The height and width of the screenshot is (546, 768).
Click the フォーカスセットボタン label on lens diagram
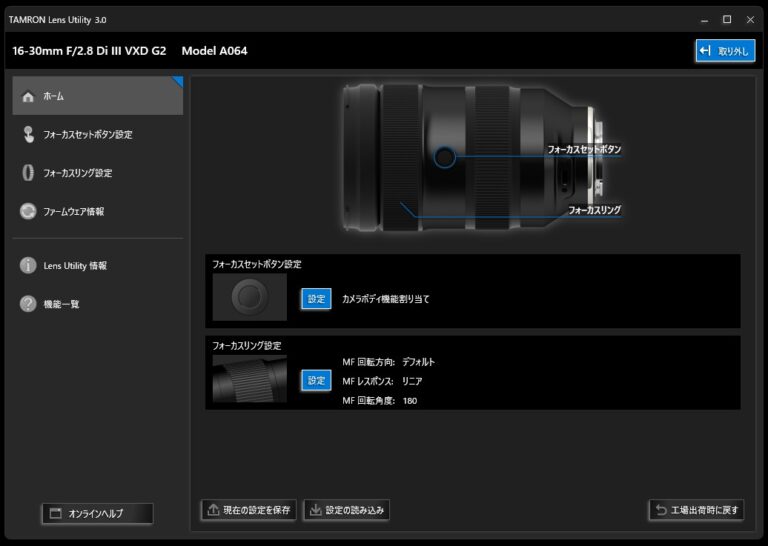point(584,149)
